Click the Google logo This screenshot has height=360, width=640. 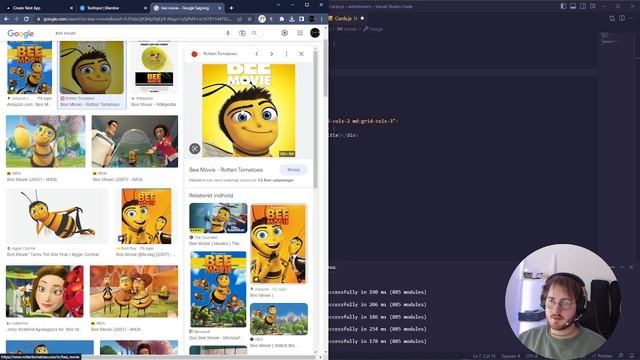coord(20,34)
